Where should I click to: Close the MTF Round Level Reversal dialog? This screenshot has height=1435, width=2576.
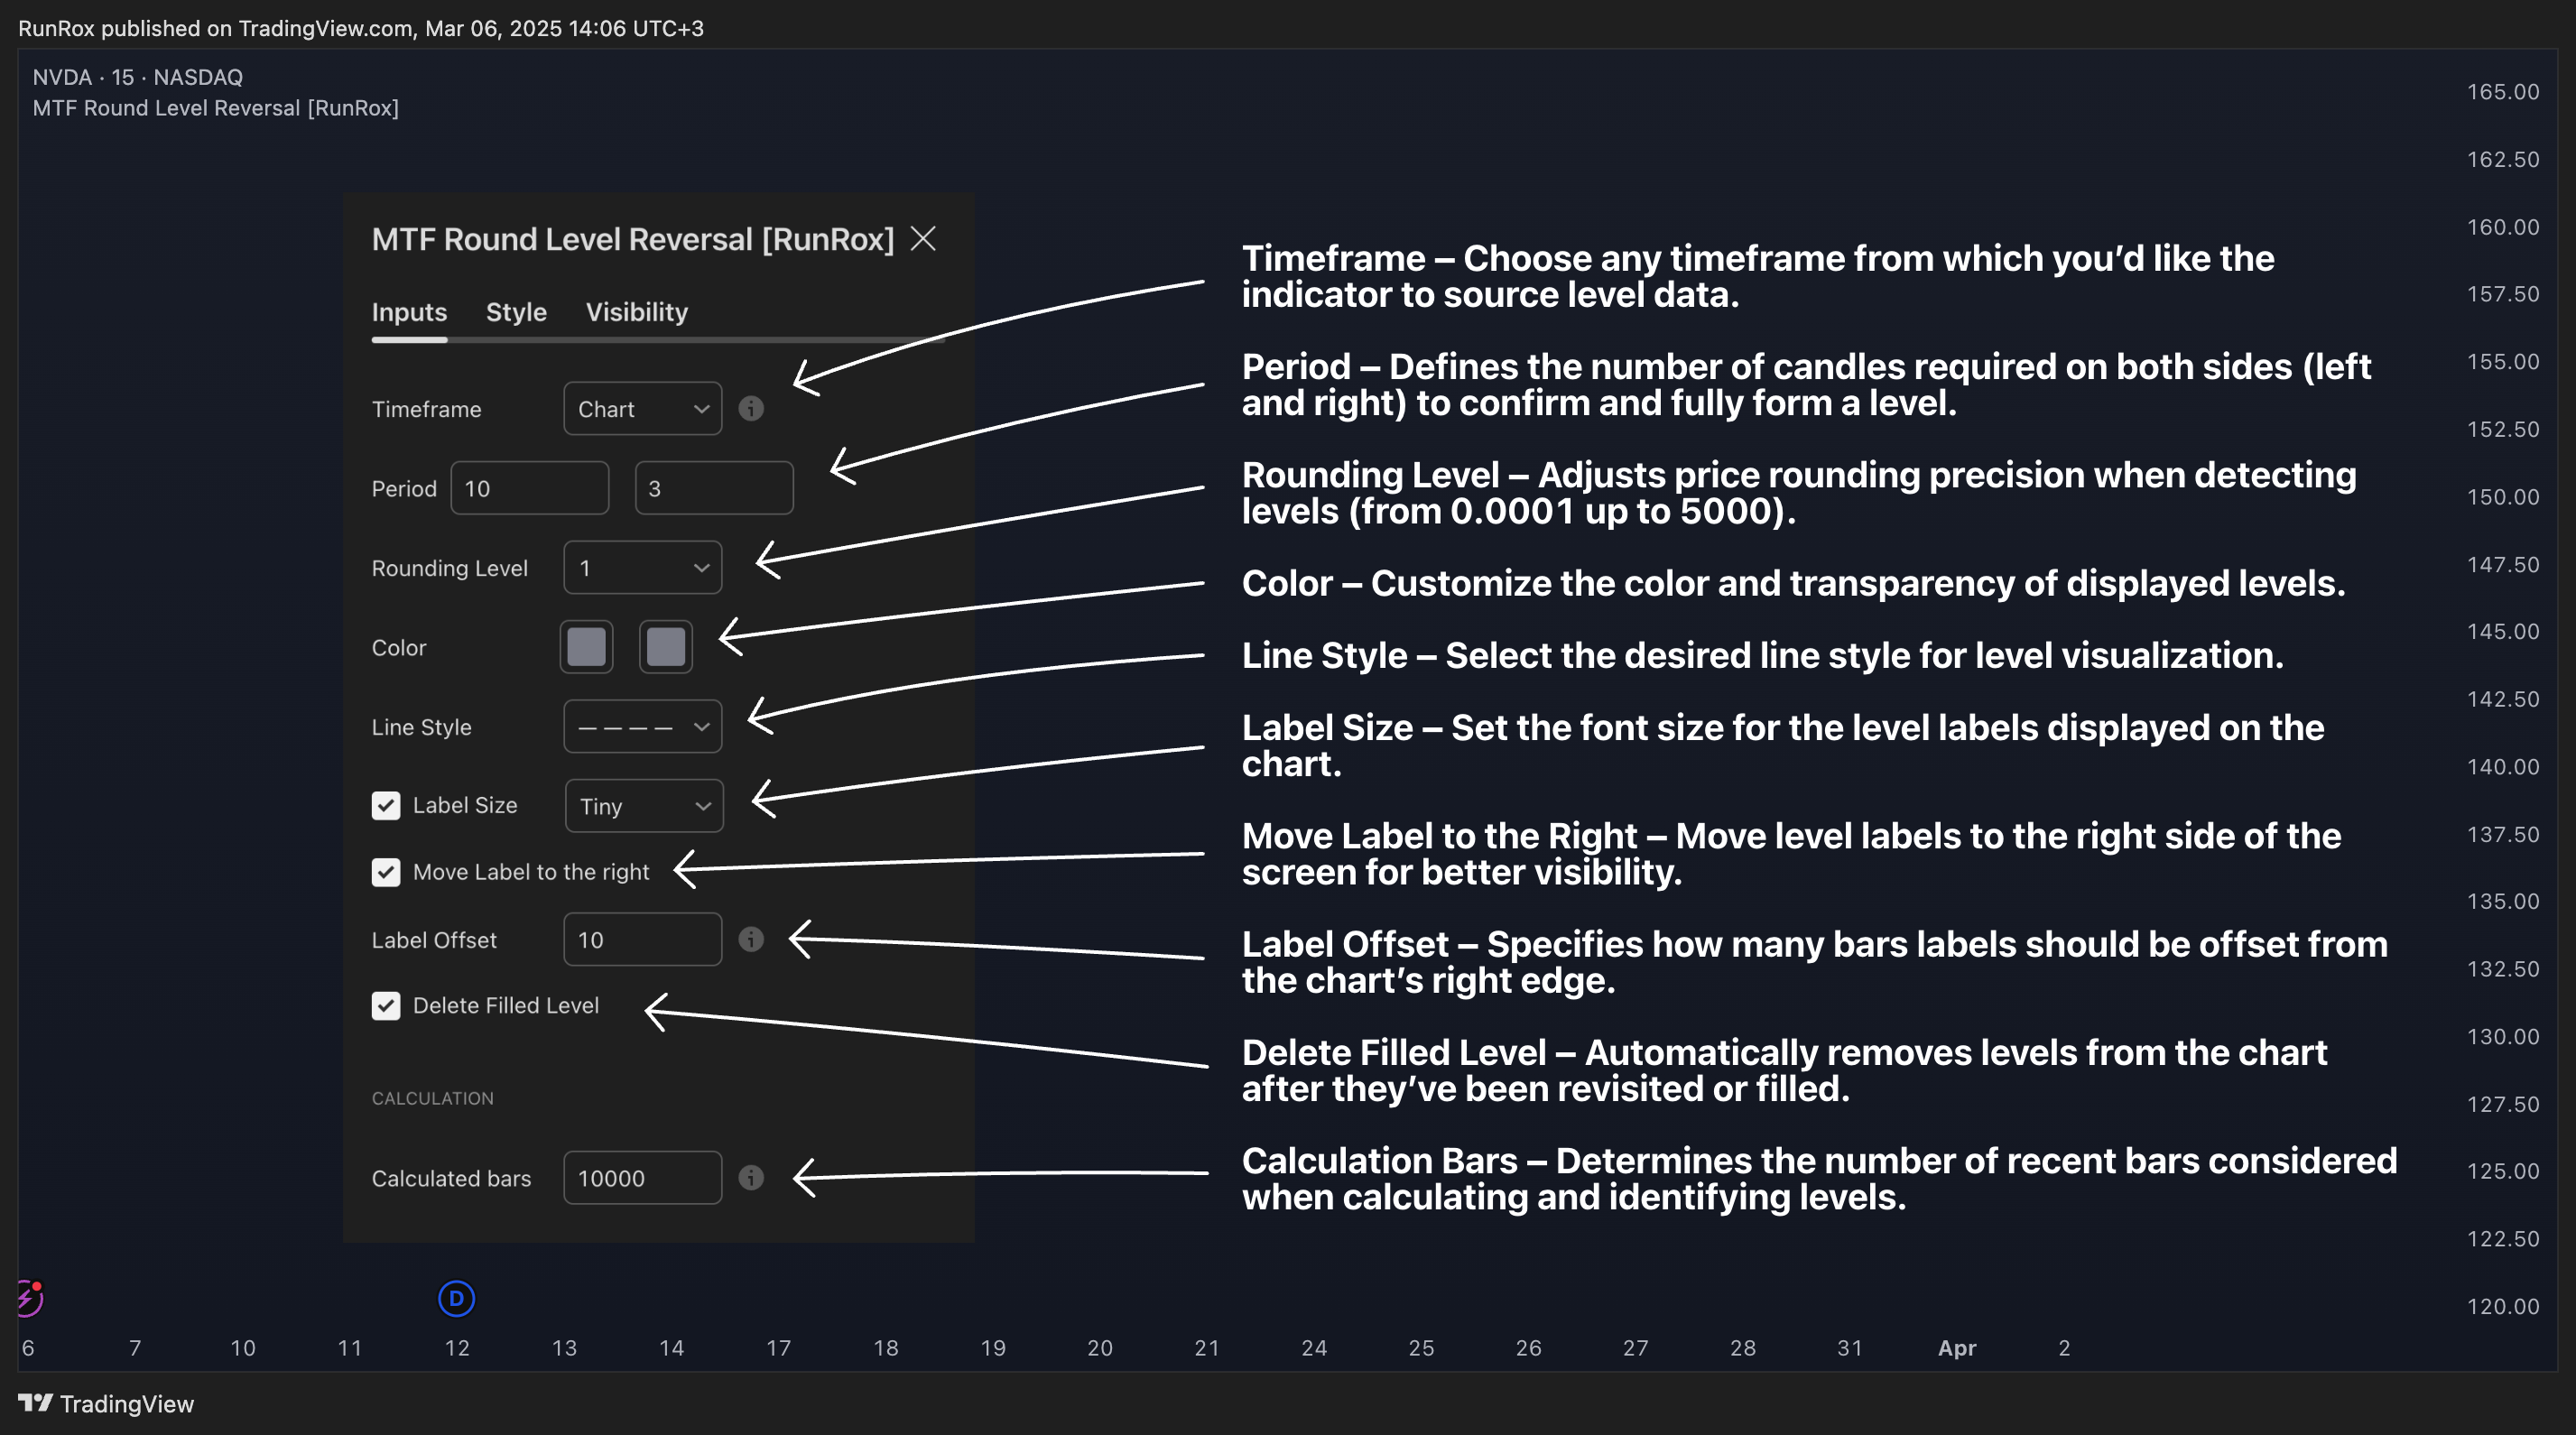(x=923, y=239)
